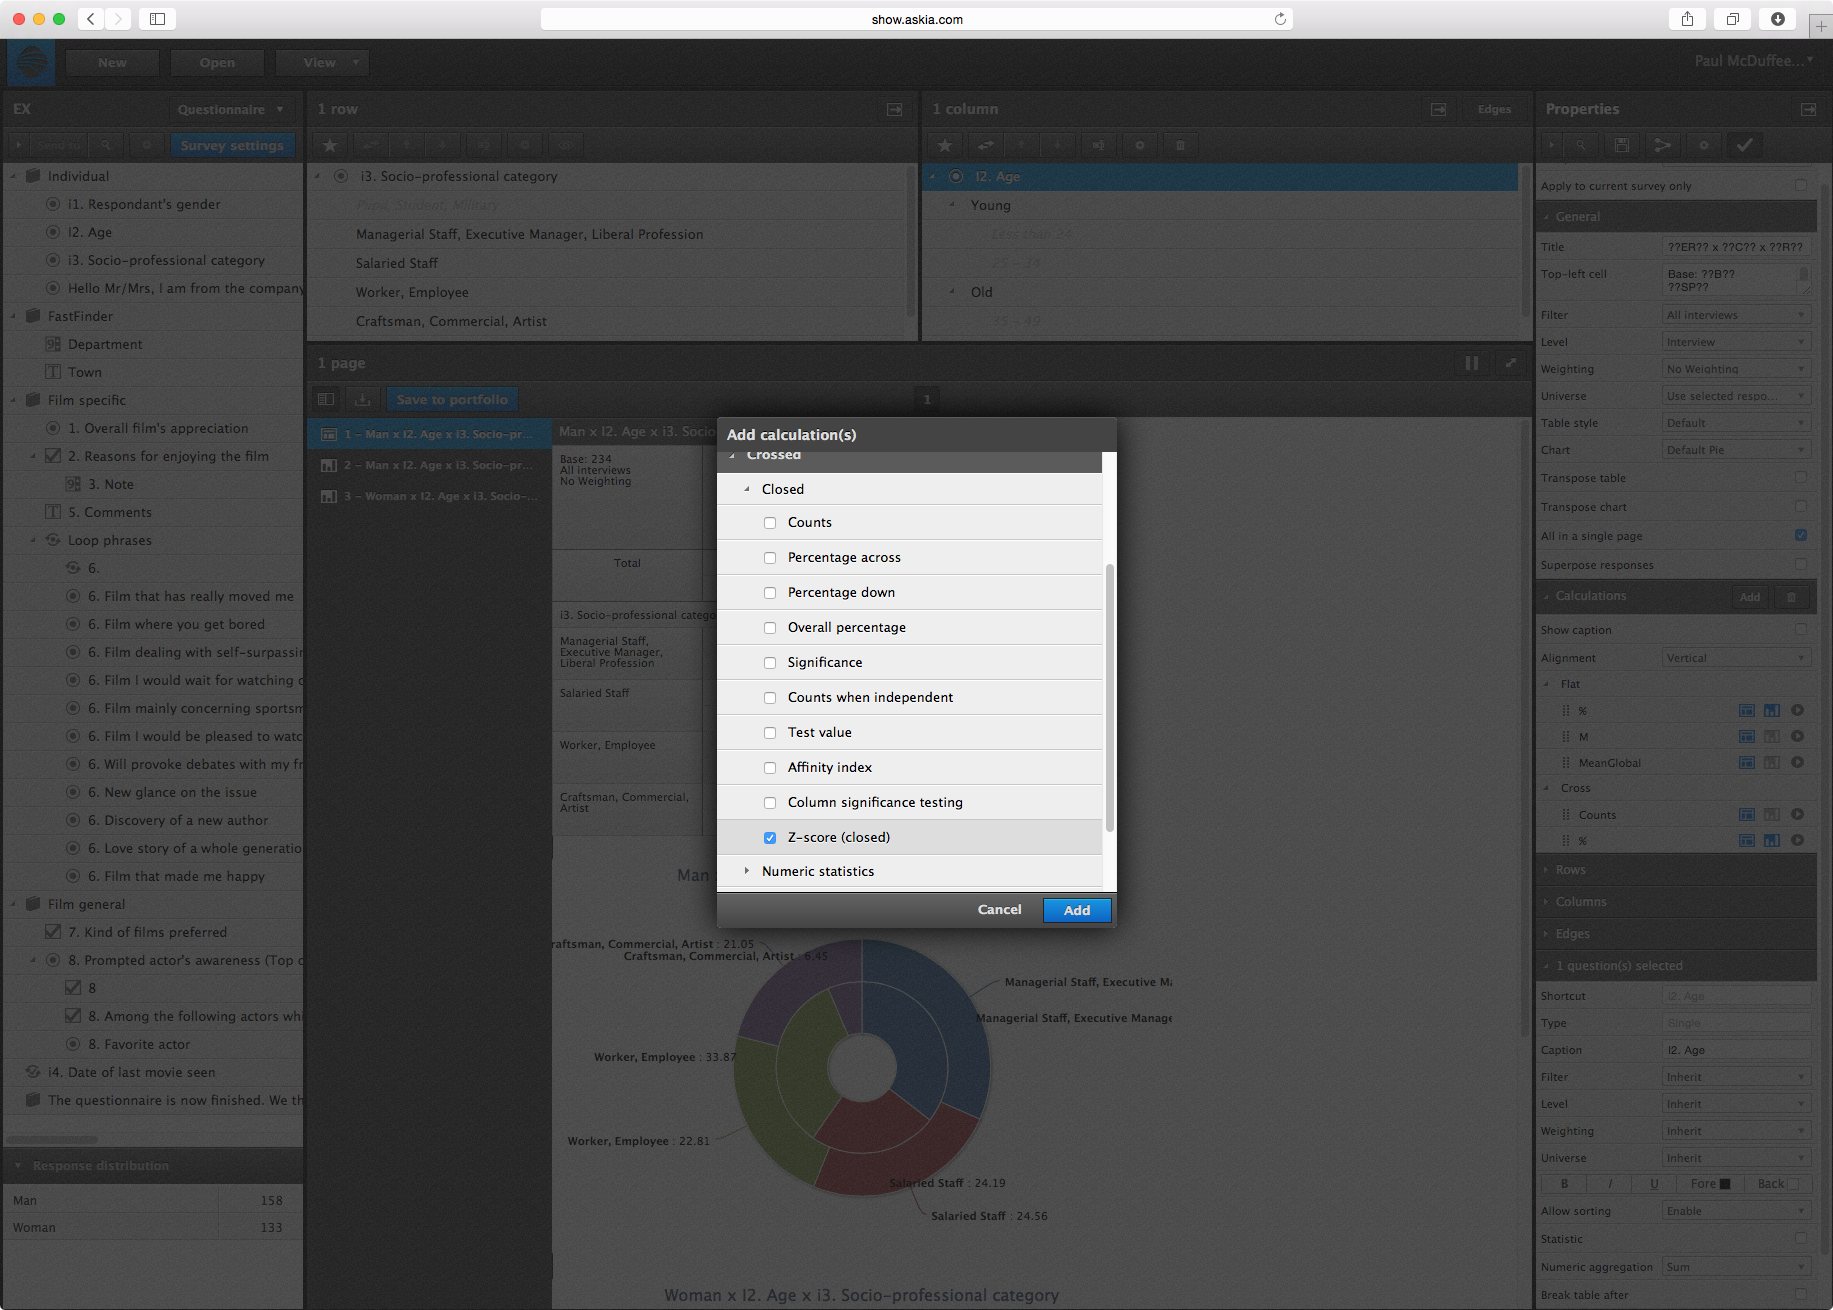This screenshot has width=1833, height=1310.
Task: Cancel the Add calculation(s) dialog
Action: 999,909
